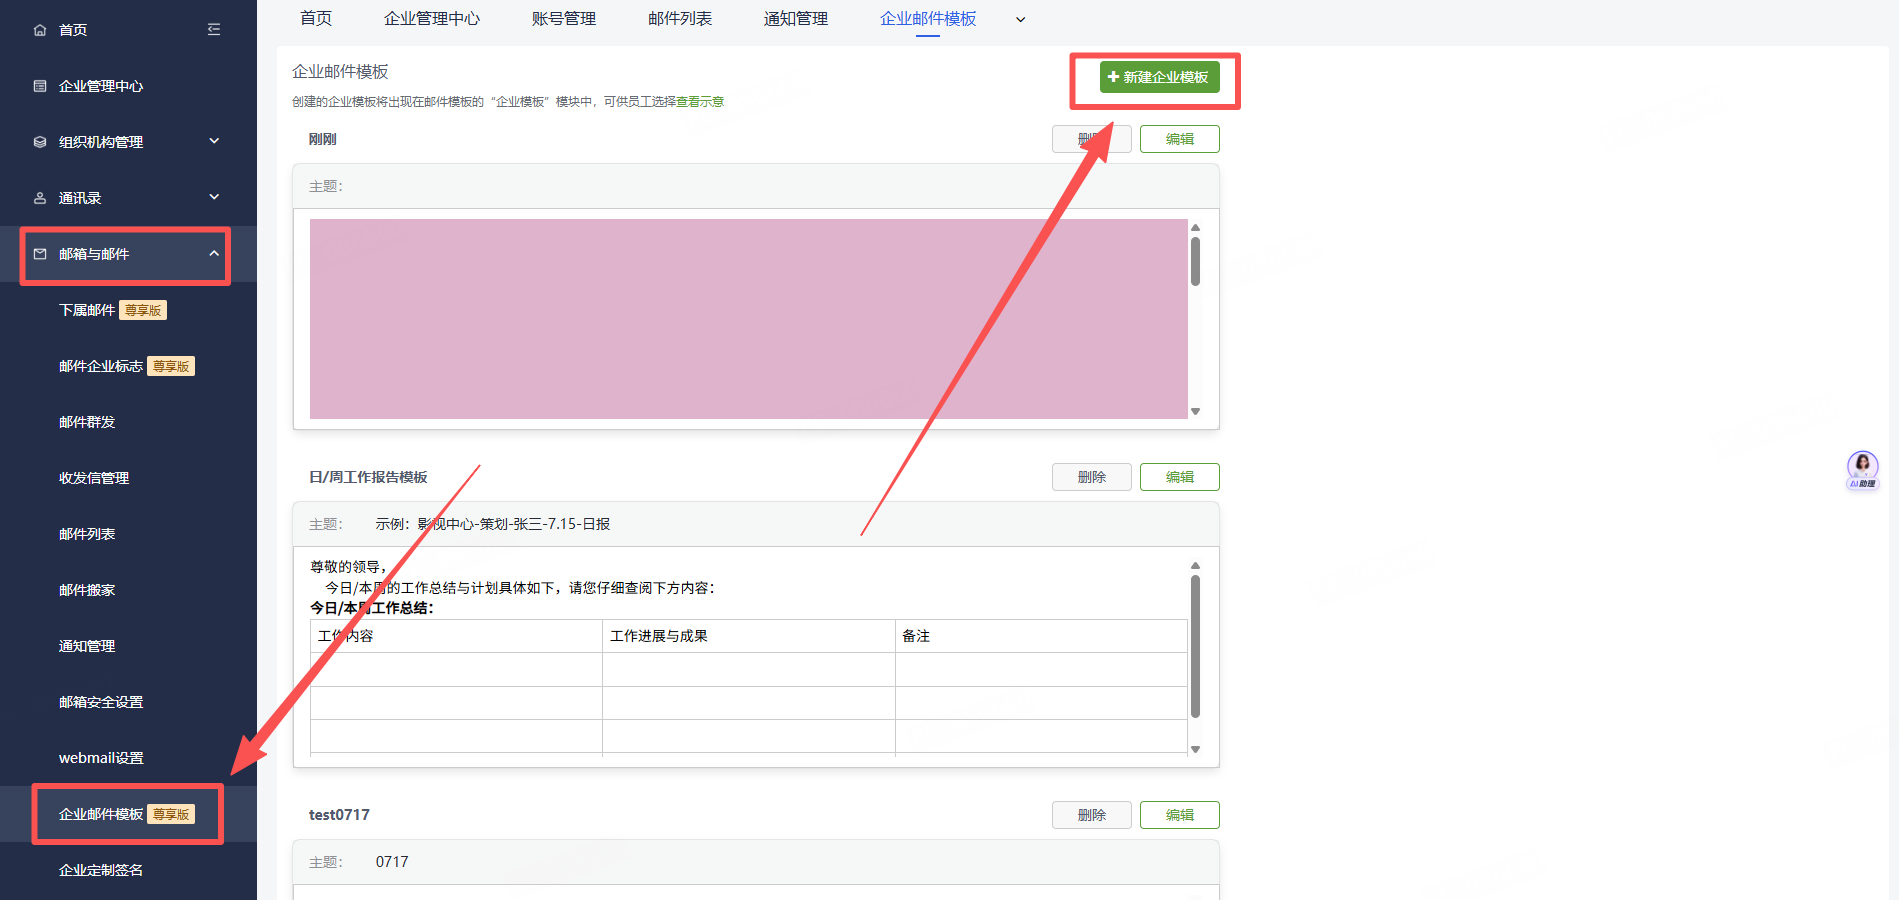Click the 邮箱与邮件 envelope icon
This screenshot has width=1899, height=900.
[x=40, y=254]
